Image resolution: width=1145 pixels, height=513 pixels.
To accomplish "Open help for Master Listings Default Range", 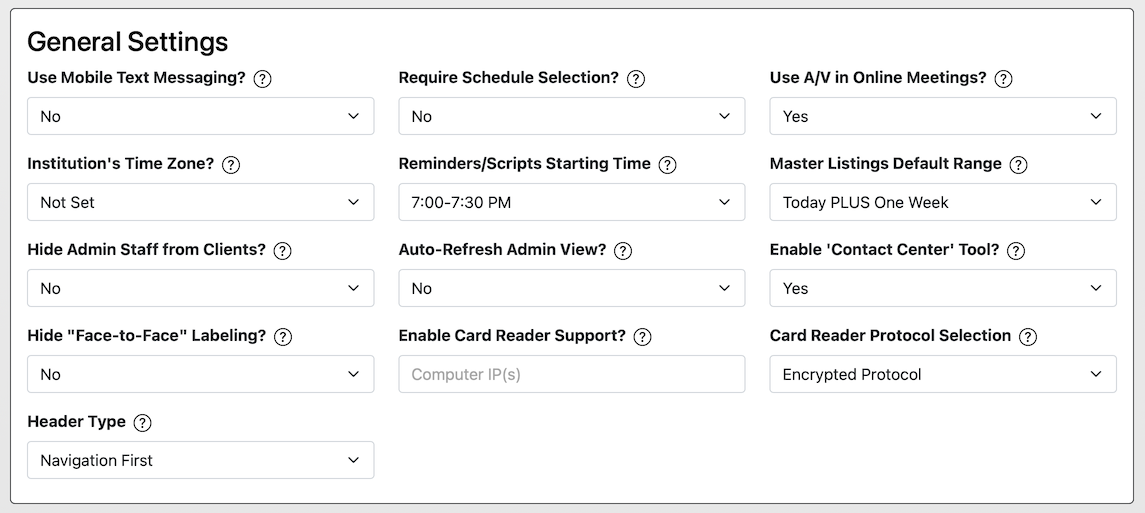I will pyautogui.click(x=1019, y=165).
